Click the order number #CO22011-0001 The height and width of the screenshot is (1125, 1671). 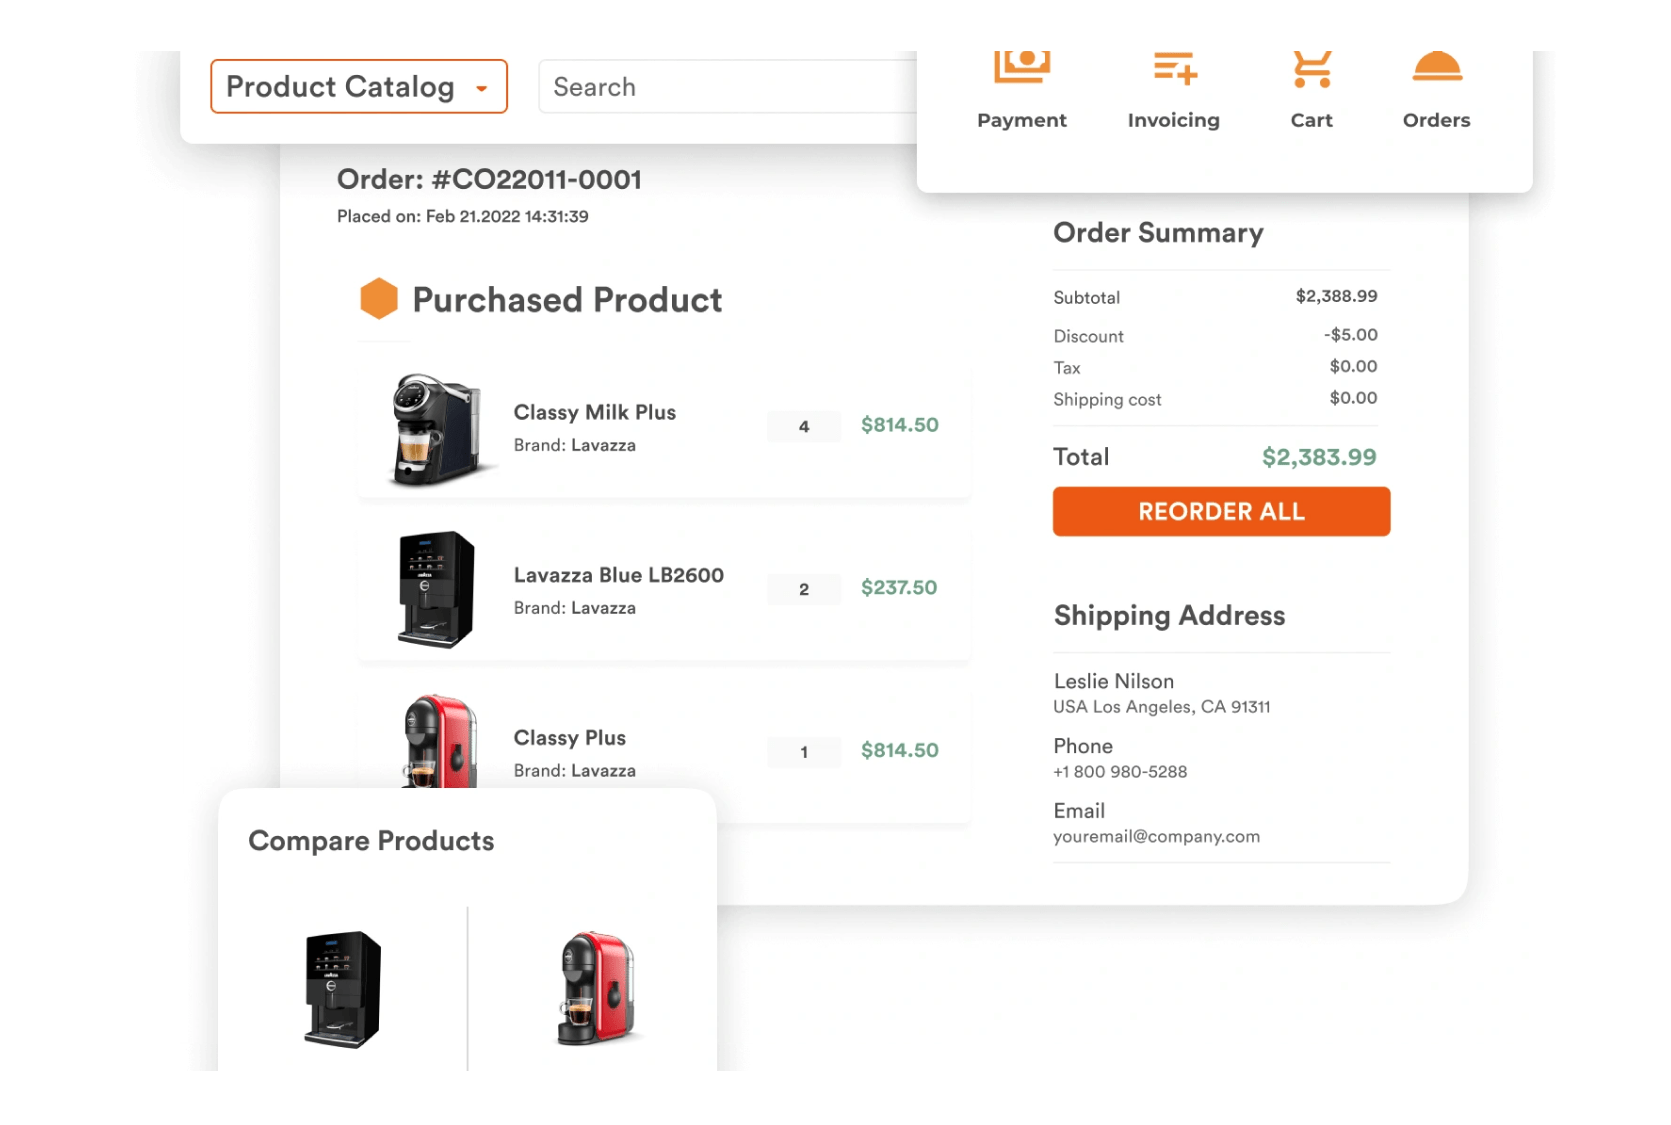click(537, 180)
